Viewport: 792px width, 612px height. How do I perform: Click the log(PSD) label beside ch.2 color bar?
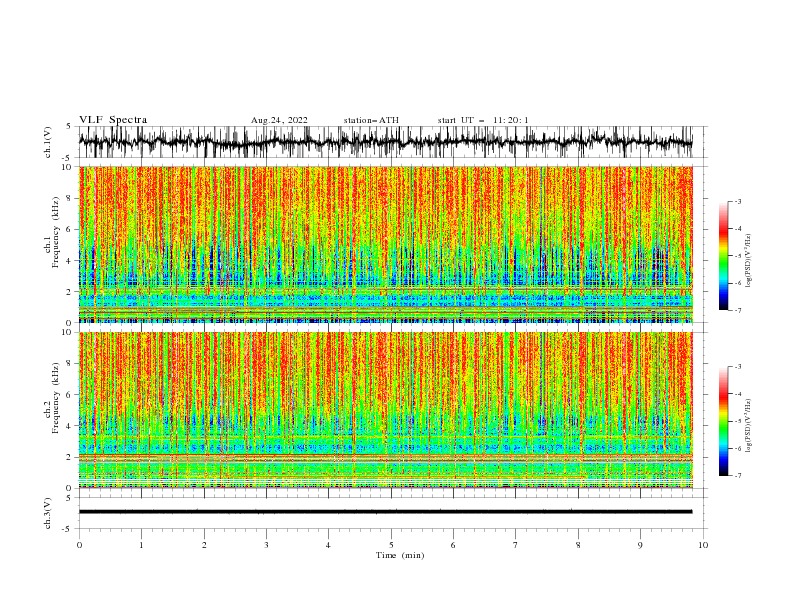749,425
